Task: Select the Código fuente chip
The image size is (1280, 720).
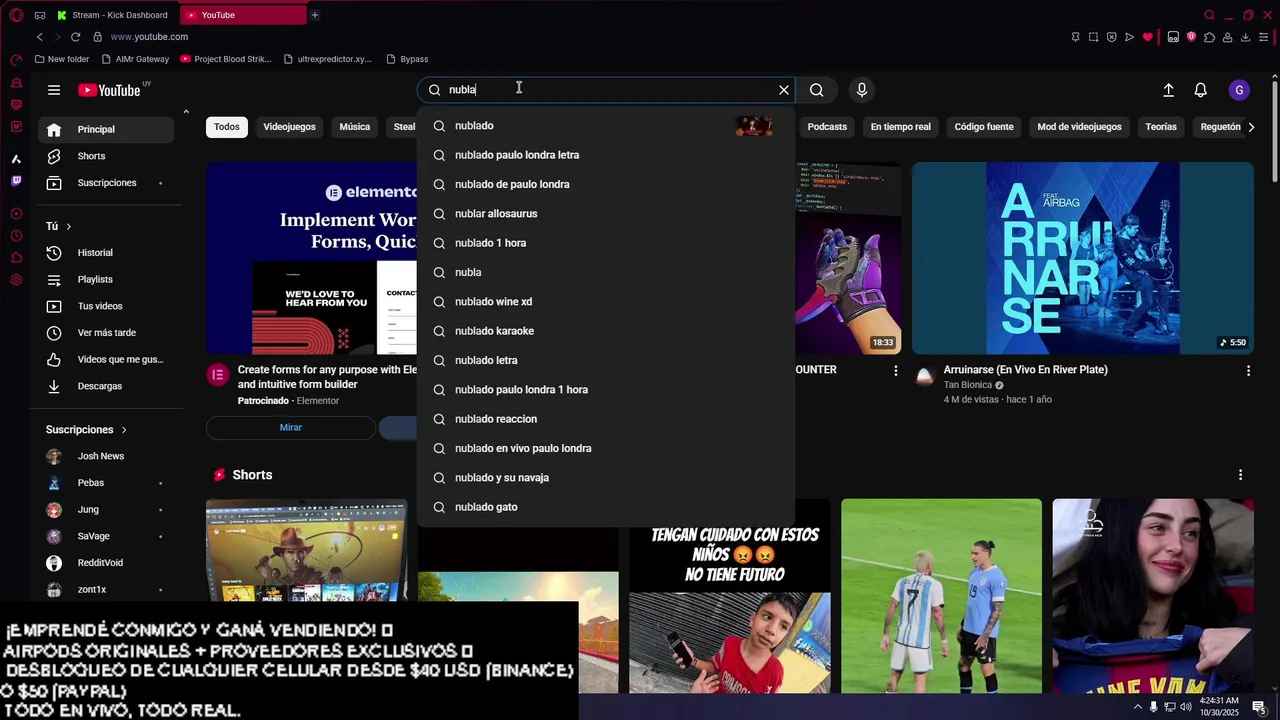Action: 984,127
